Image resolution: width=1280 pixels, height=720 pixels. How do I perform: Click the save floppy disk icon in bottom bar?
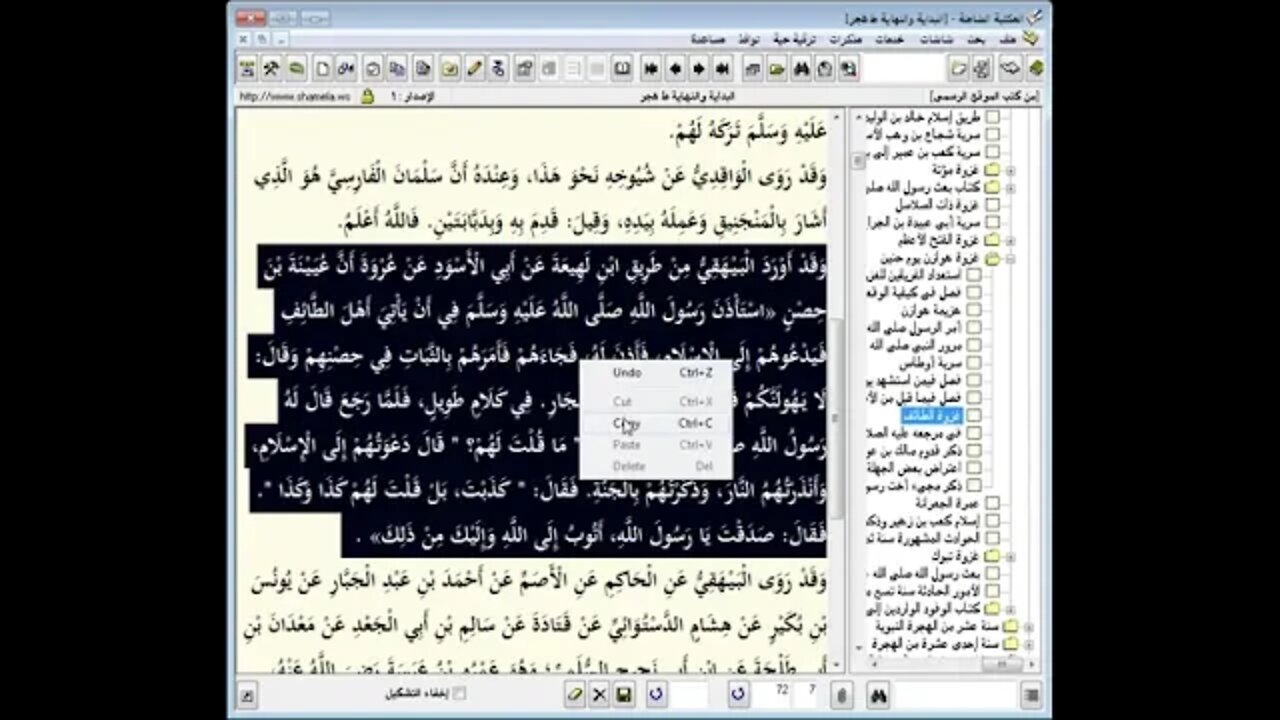pyautogui.click(x=624, y=694)
